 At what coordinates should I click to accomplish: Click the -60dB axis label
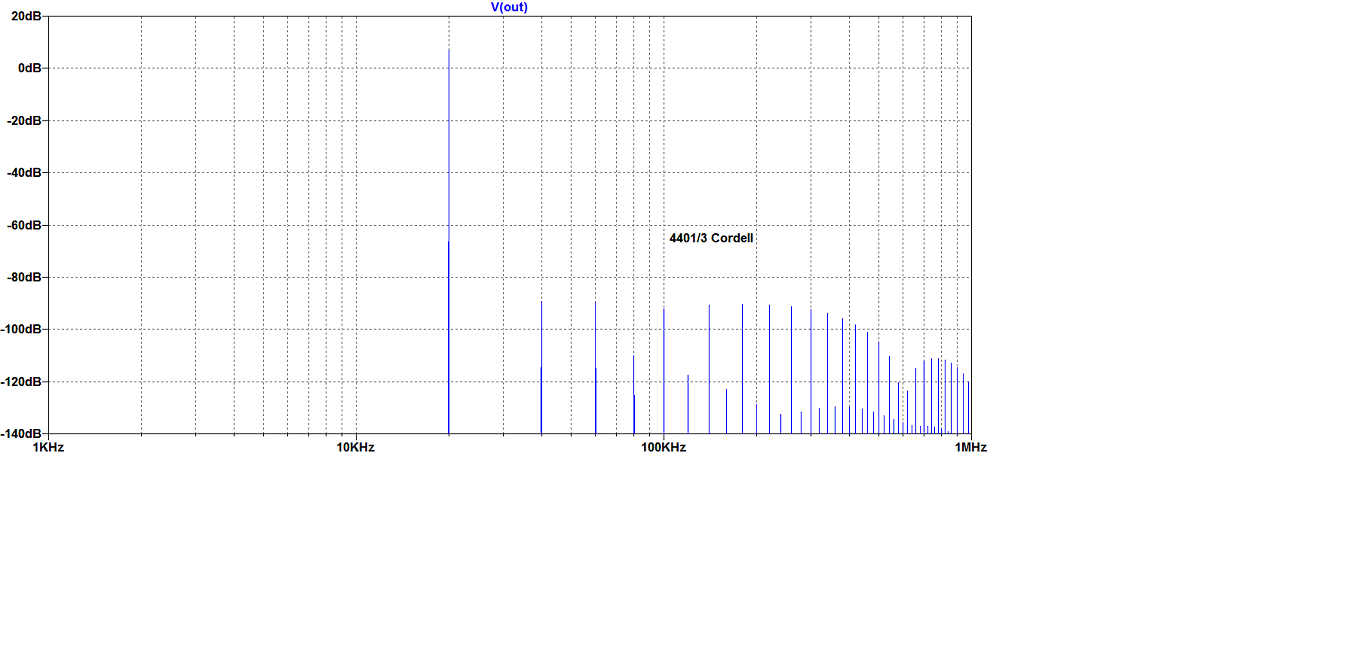[25, 225]
